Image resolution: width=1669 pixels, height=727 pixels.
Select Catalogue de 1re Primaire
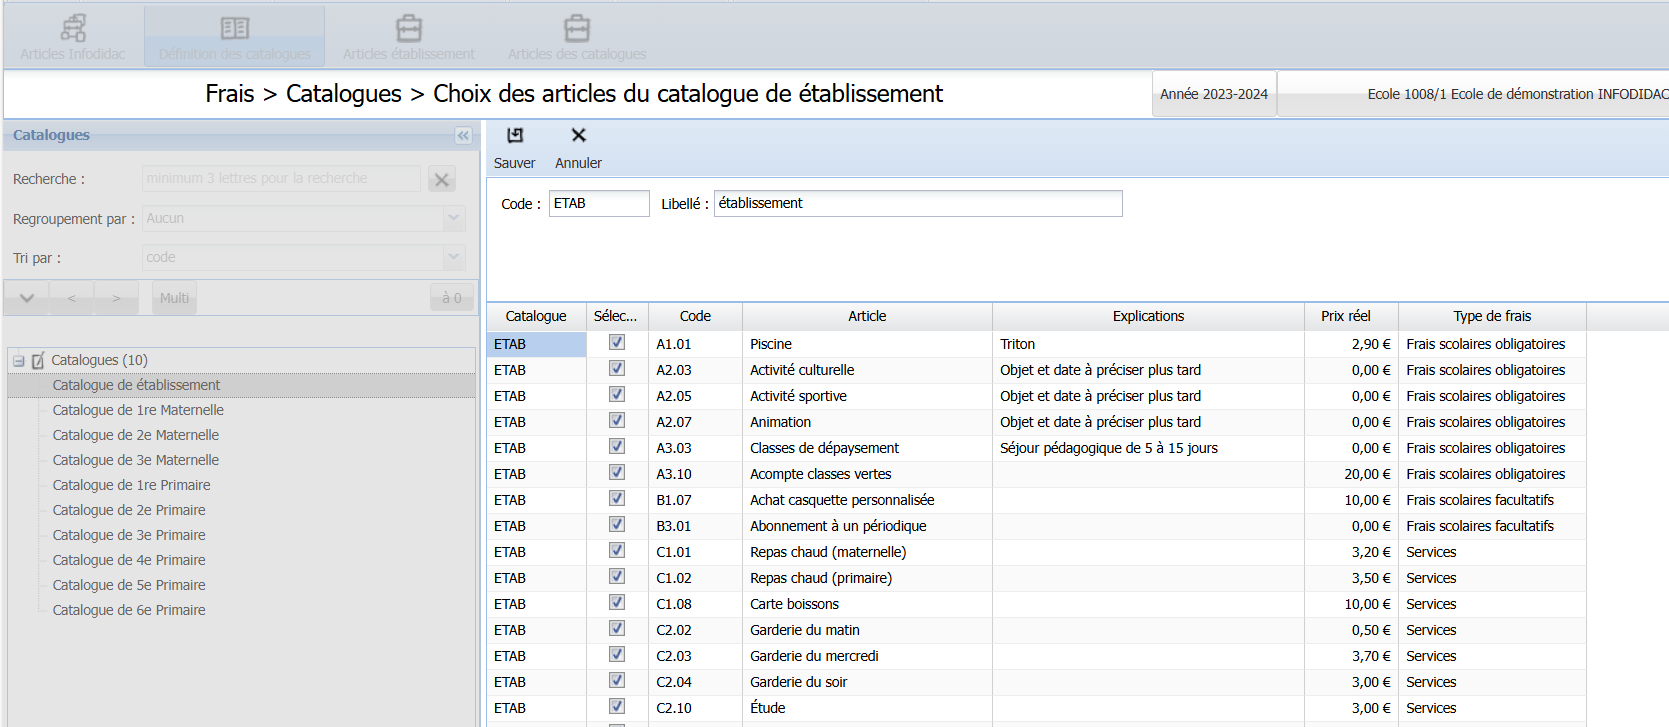tap(132, 485)
